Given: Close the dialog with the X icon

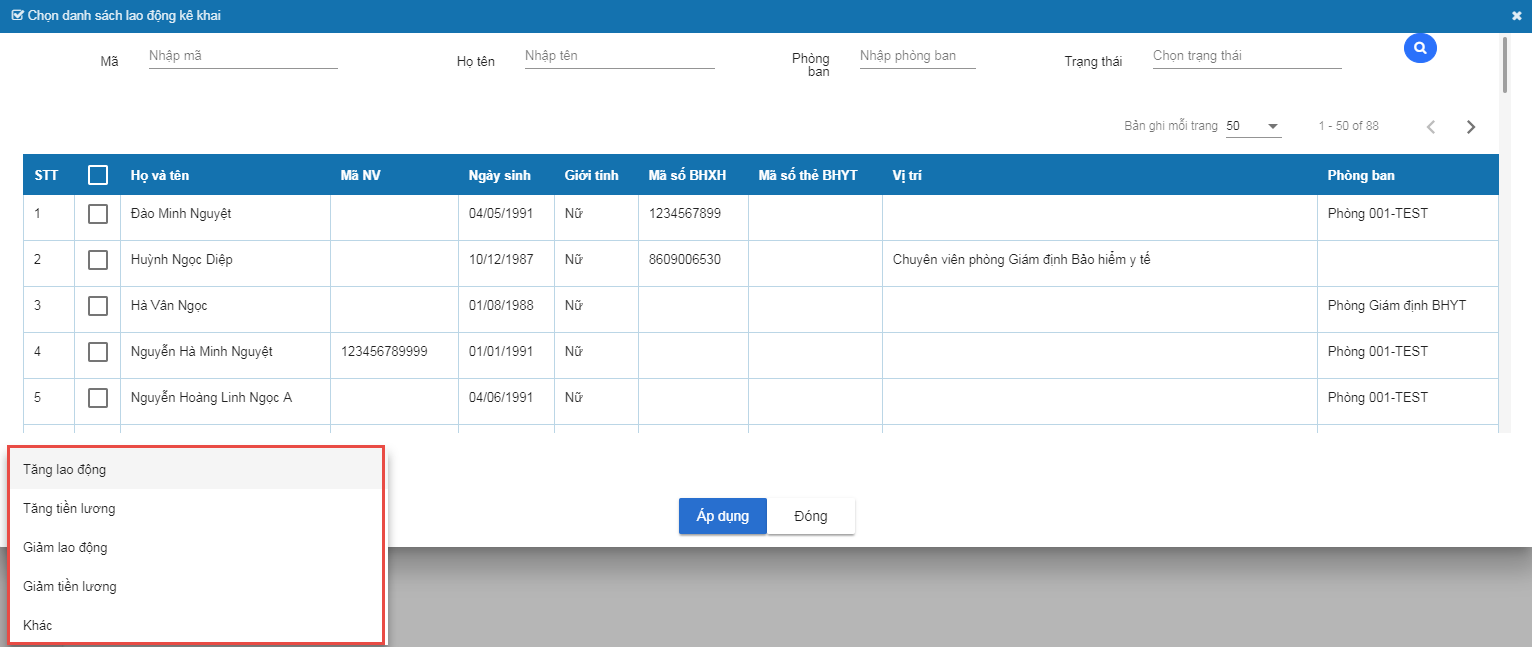Looking at the screenshot, I should coord(1517,16).
